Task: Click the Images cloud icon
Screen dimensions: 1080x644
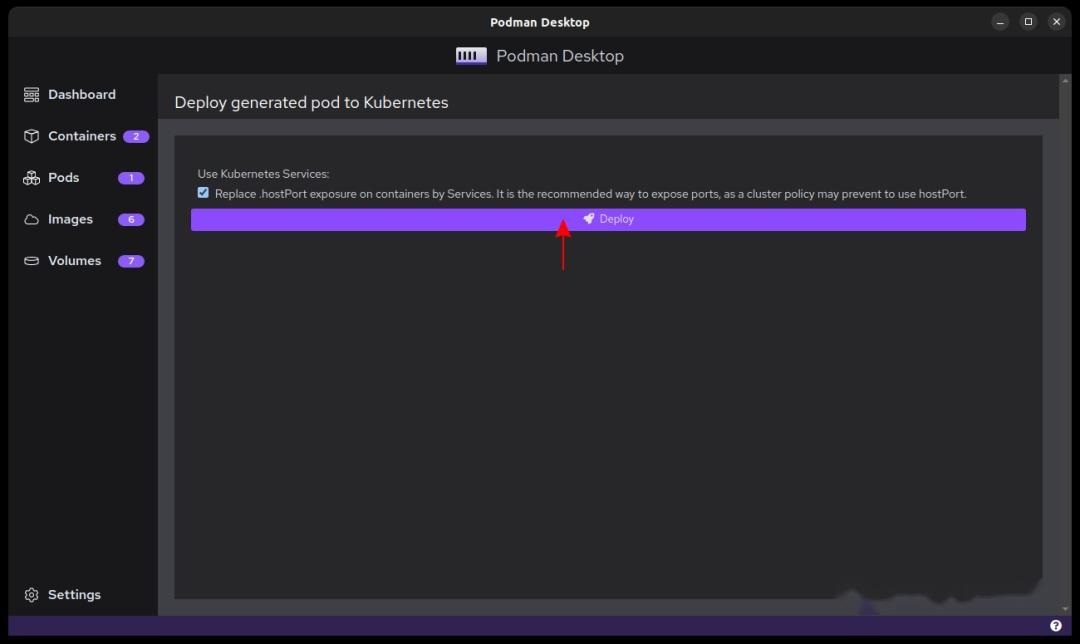Action: pyautogui.click(x=31, y=219)
